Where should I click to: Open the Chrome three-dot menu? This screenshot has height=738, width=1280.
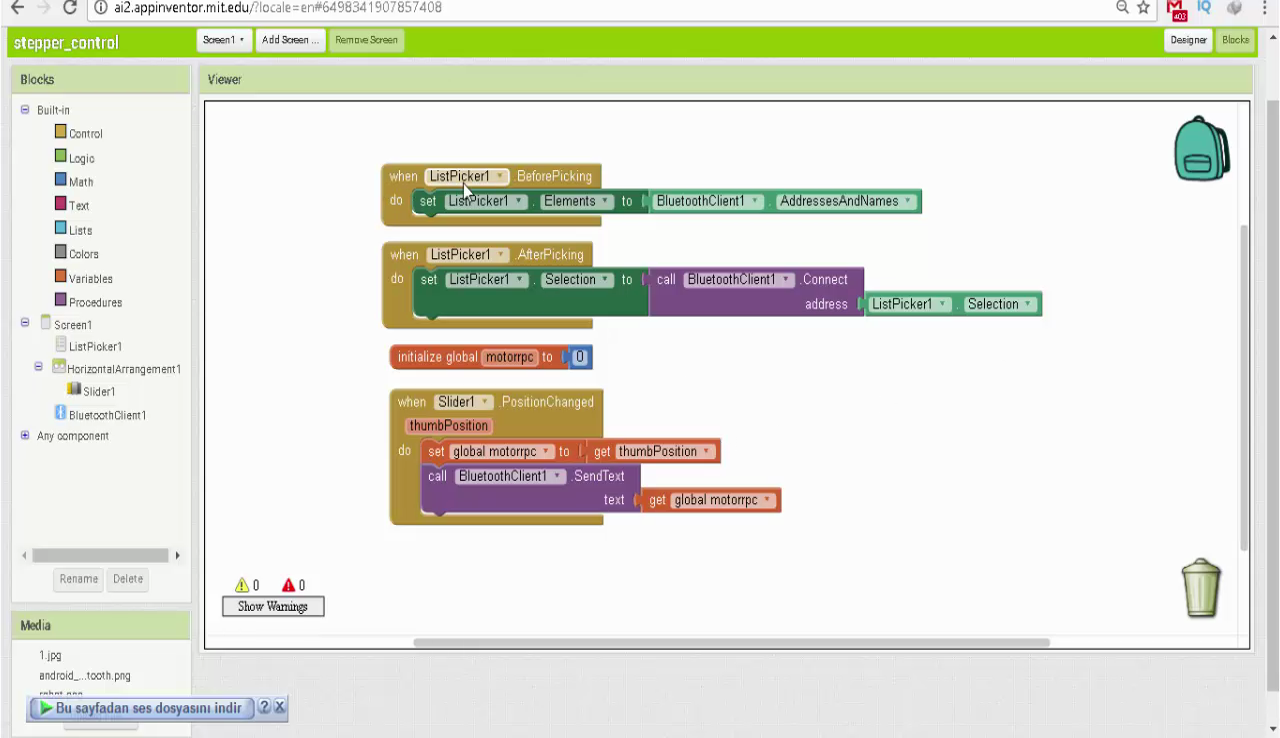(1264, 8)
